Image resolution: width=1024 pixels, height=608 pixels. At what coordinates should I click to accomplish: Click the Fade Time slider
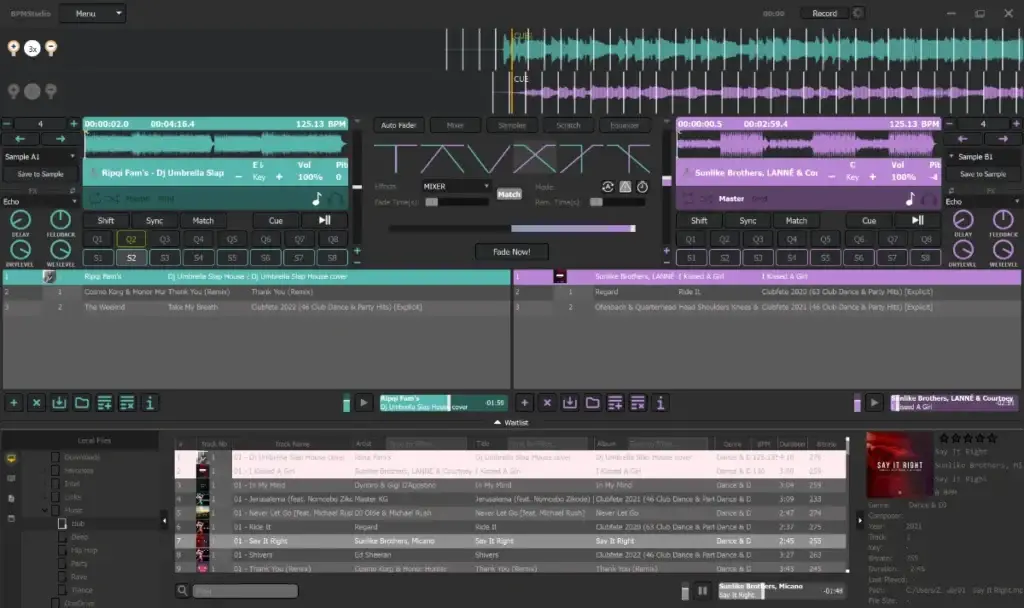tap(456, 202)
